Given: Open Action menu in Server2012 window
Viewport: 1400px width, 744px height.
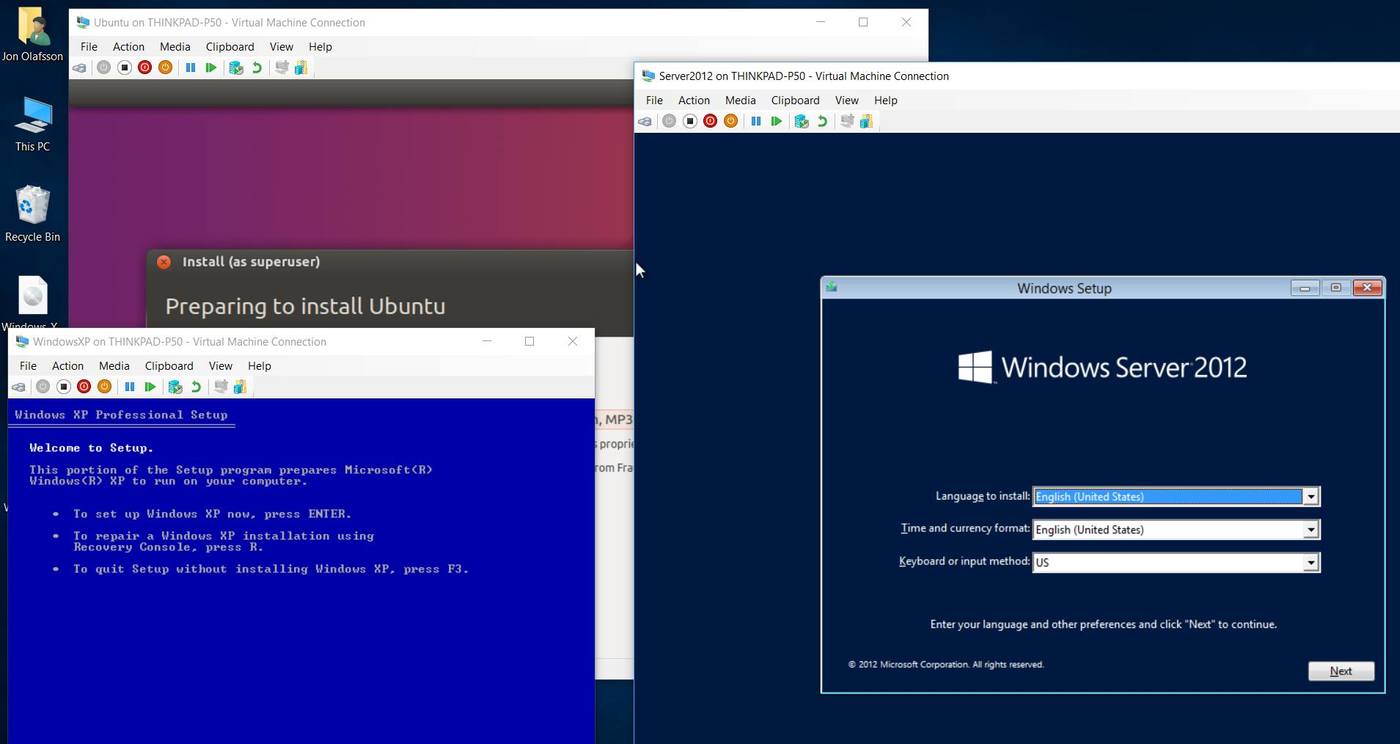Looking at the screenshot, I should point(694,100).
